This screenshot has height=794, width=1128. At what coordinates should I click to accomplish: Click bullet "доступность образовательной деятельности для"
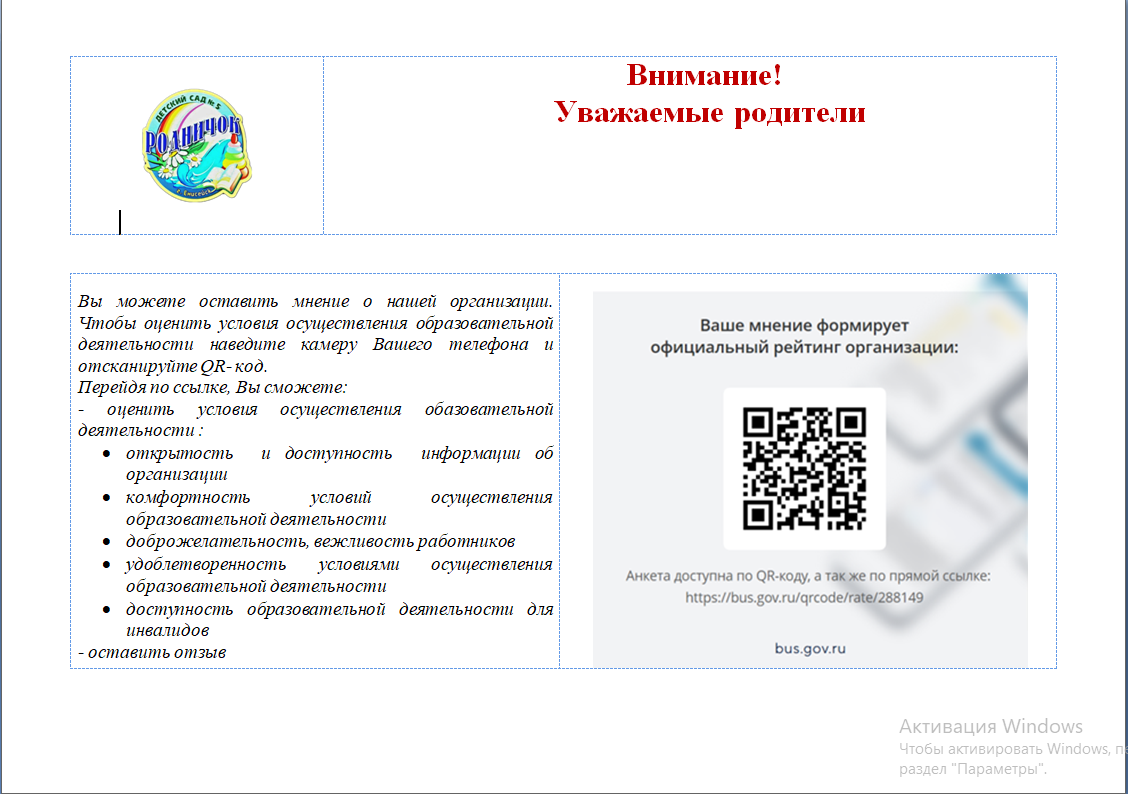tap(339, 609)
